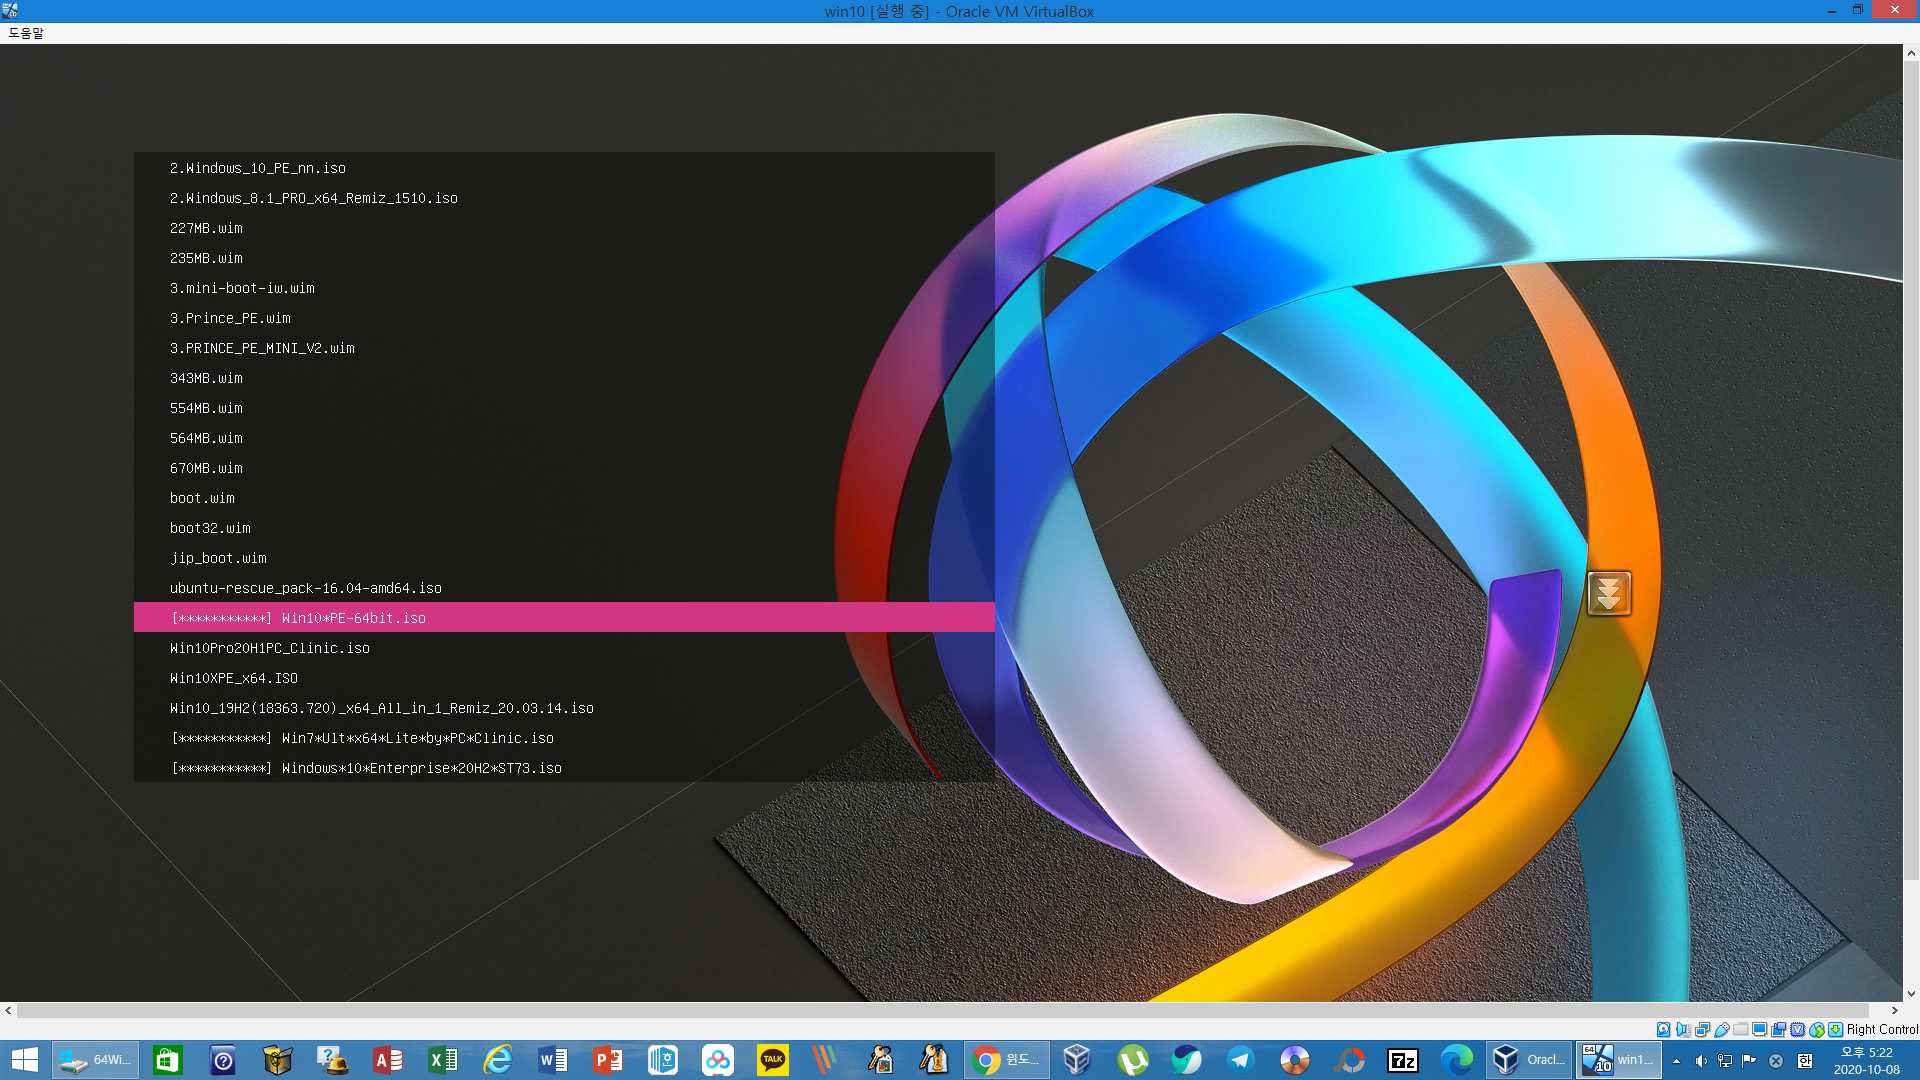Choose the 227MB.wim entry

click(564, 228)
